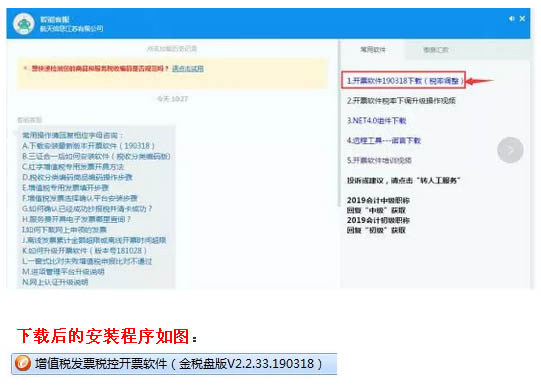Image resolution: width=541 pixels, height=388 pixels.
Task: Go to next slide with the round arrow button
Action: click(x=510, y=150)
